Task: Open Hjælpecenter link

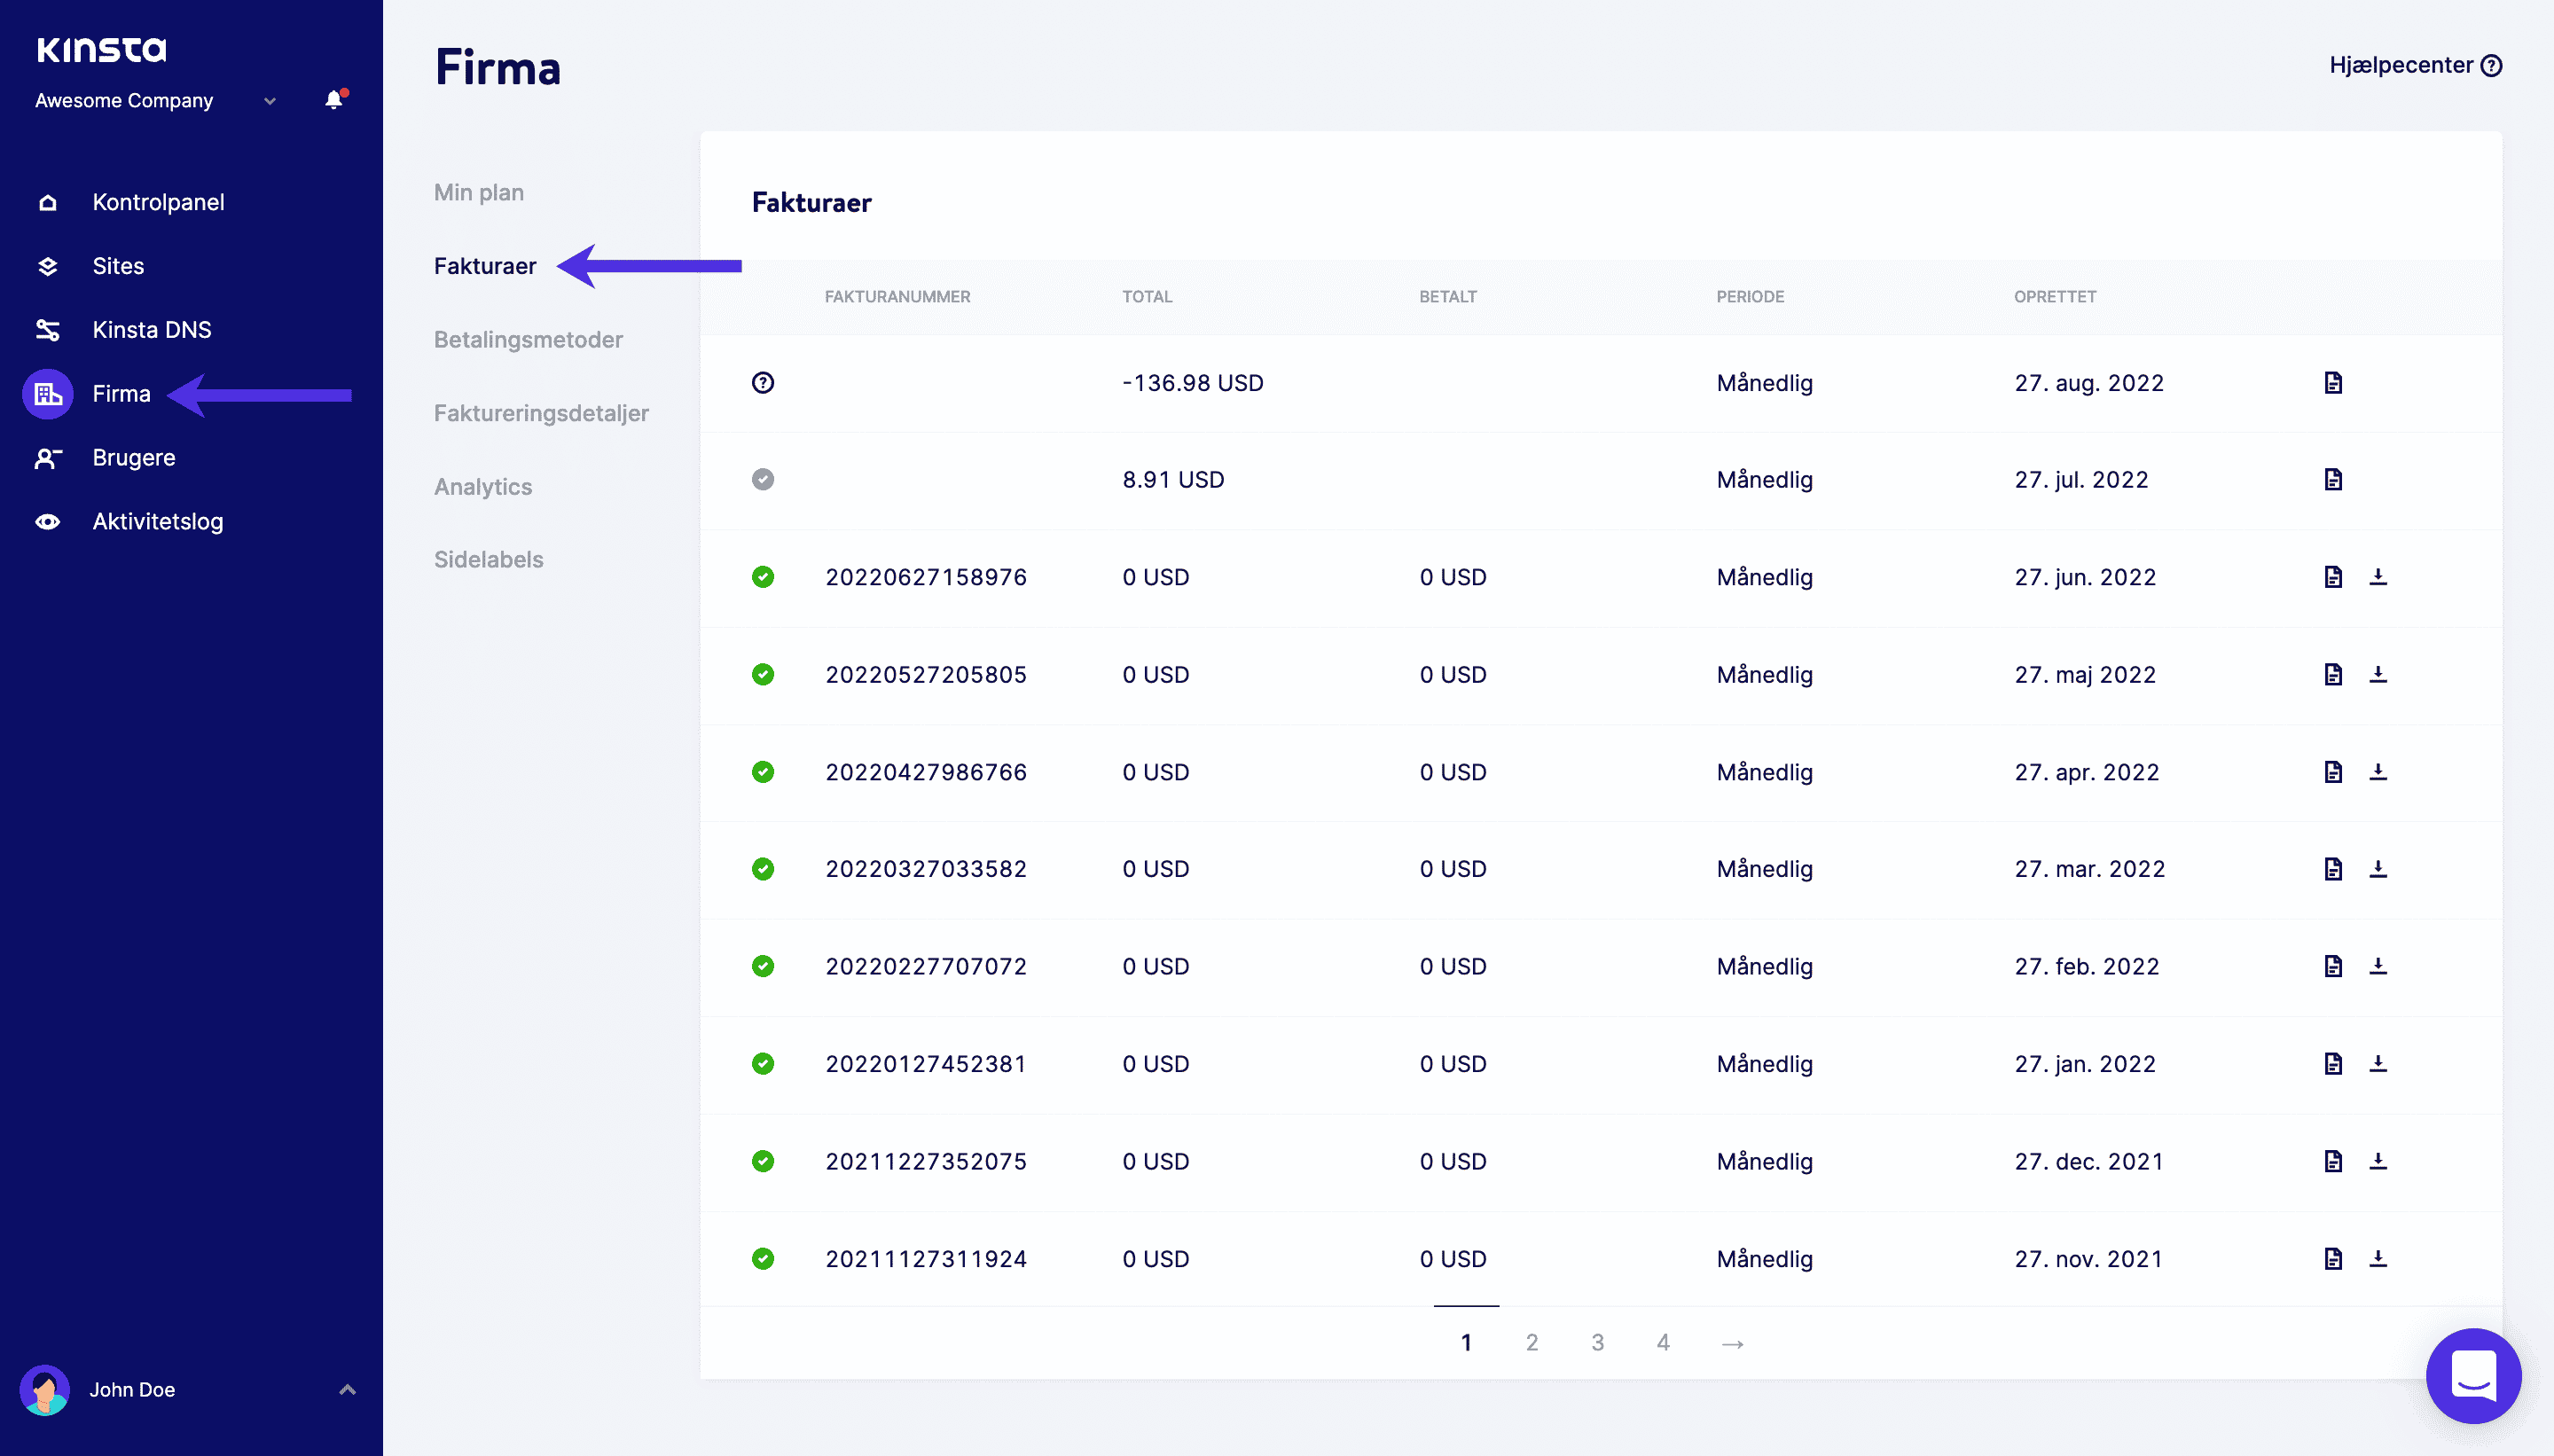Action: pyautogui.click(x=2415, y=65)
